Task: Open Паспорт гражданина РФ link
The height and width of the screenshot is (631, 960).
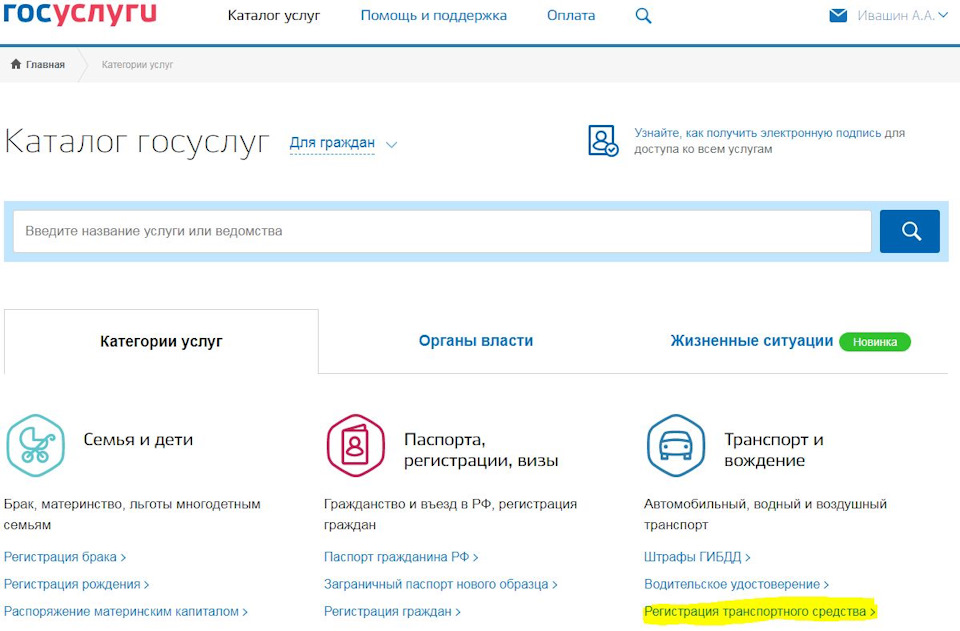Action: click(401, 557)
